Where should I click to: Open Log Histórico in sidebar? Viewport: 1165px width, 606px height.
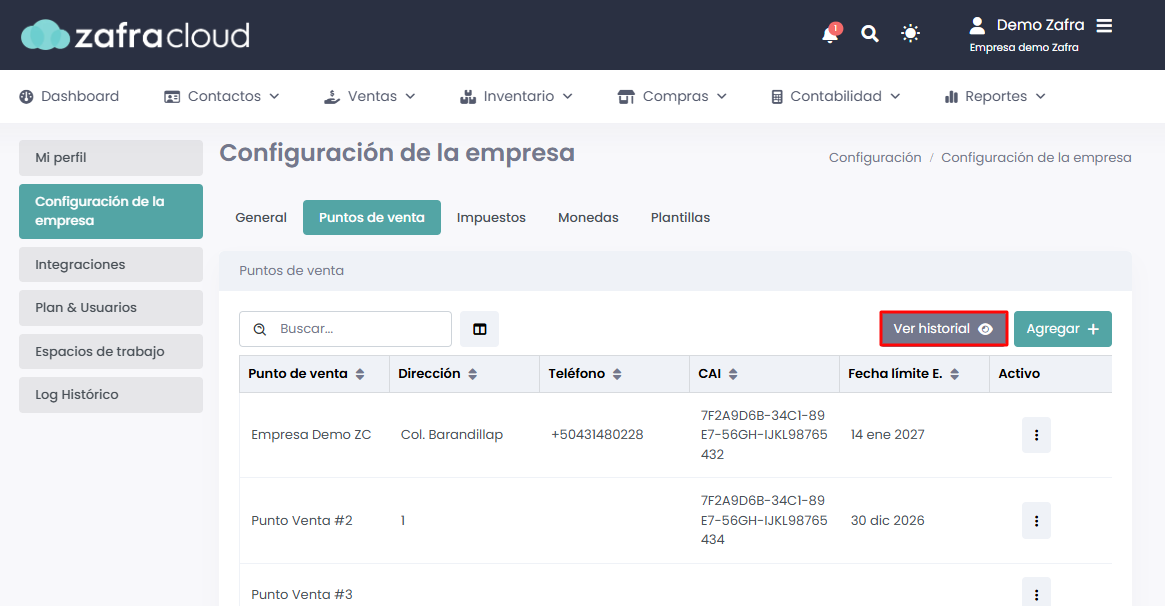click(111, 395)
